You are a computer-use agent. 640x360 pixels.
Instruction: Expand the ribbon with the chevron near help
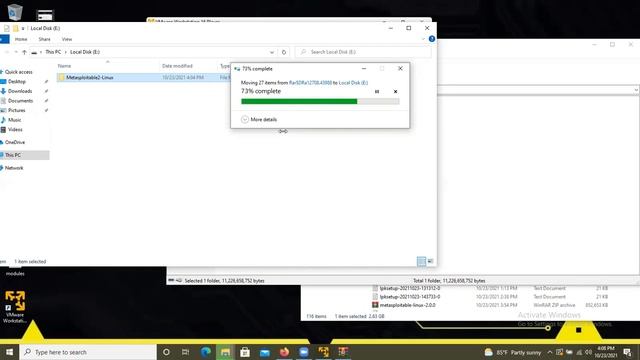423,39
